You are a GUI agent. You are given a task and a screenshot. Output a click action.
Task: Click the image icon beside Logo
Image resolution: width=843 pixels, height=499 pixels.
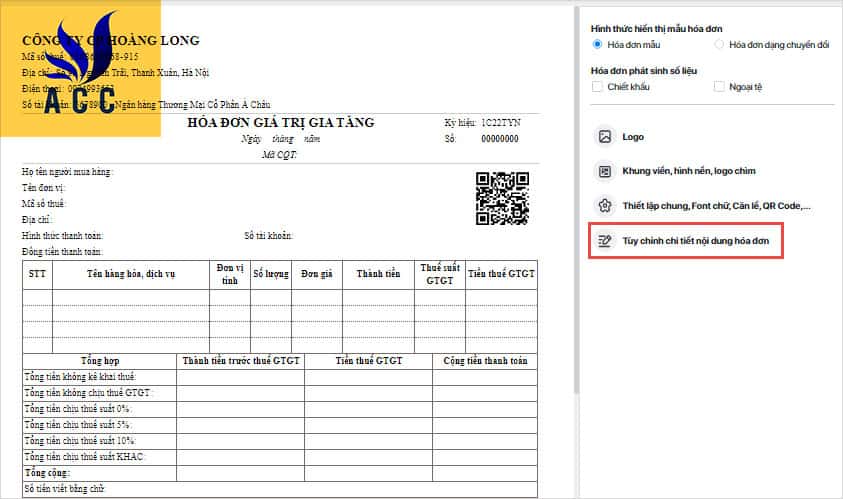[x=604, y=137]
